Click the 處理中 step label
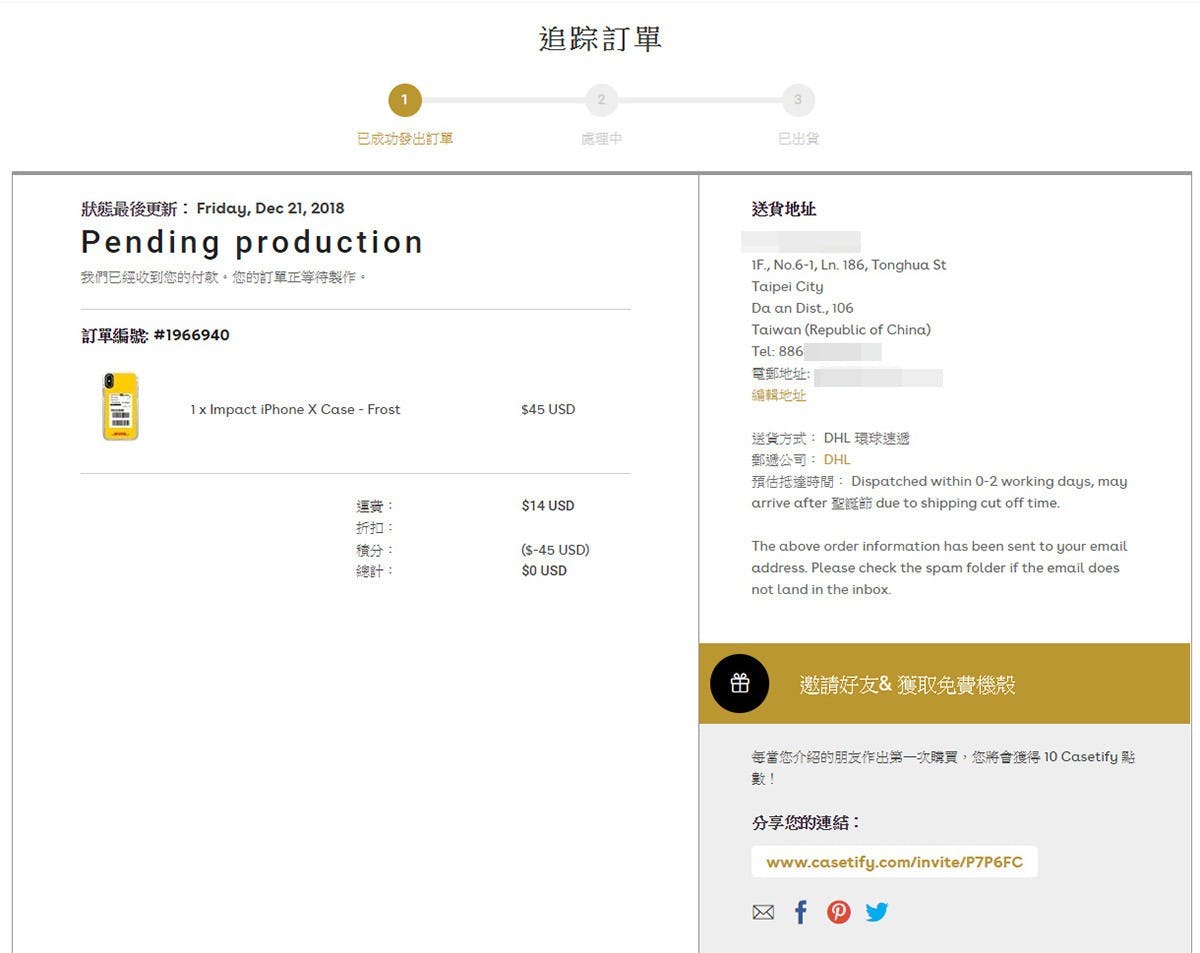This screenshot has width=1200, height=953. click(601, 139)
